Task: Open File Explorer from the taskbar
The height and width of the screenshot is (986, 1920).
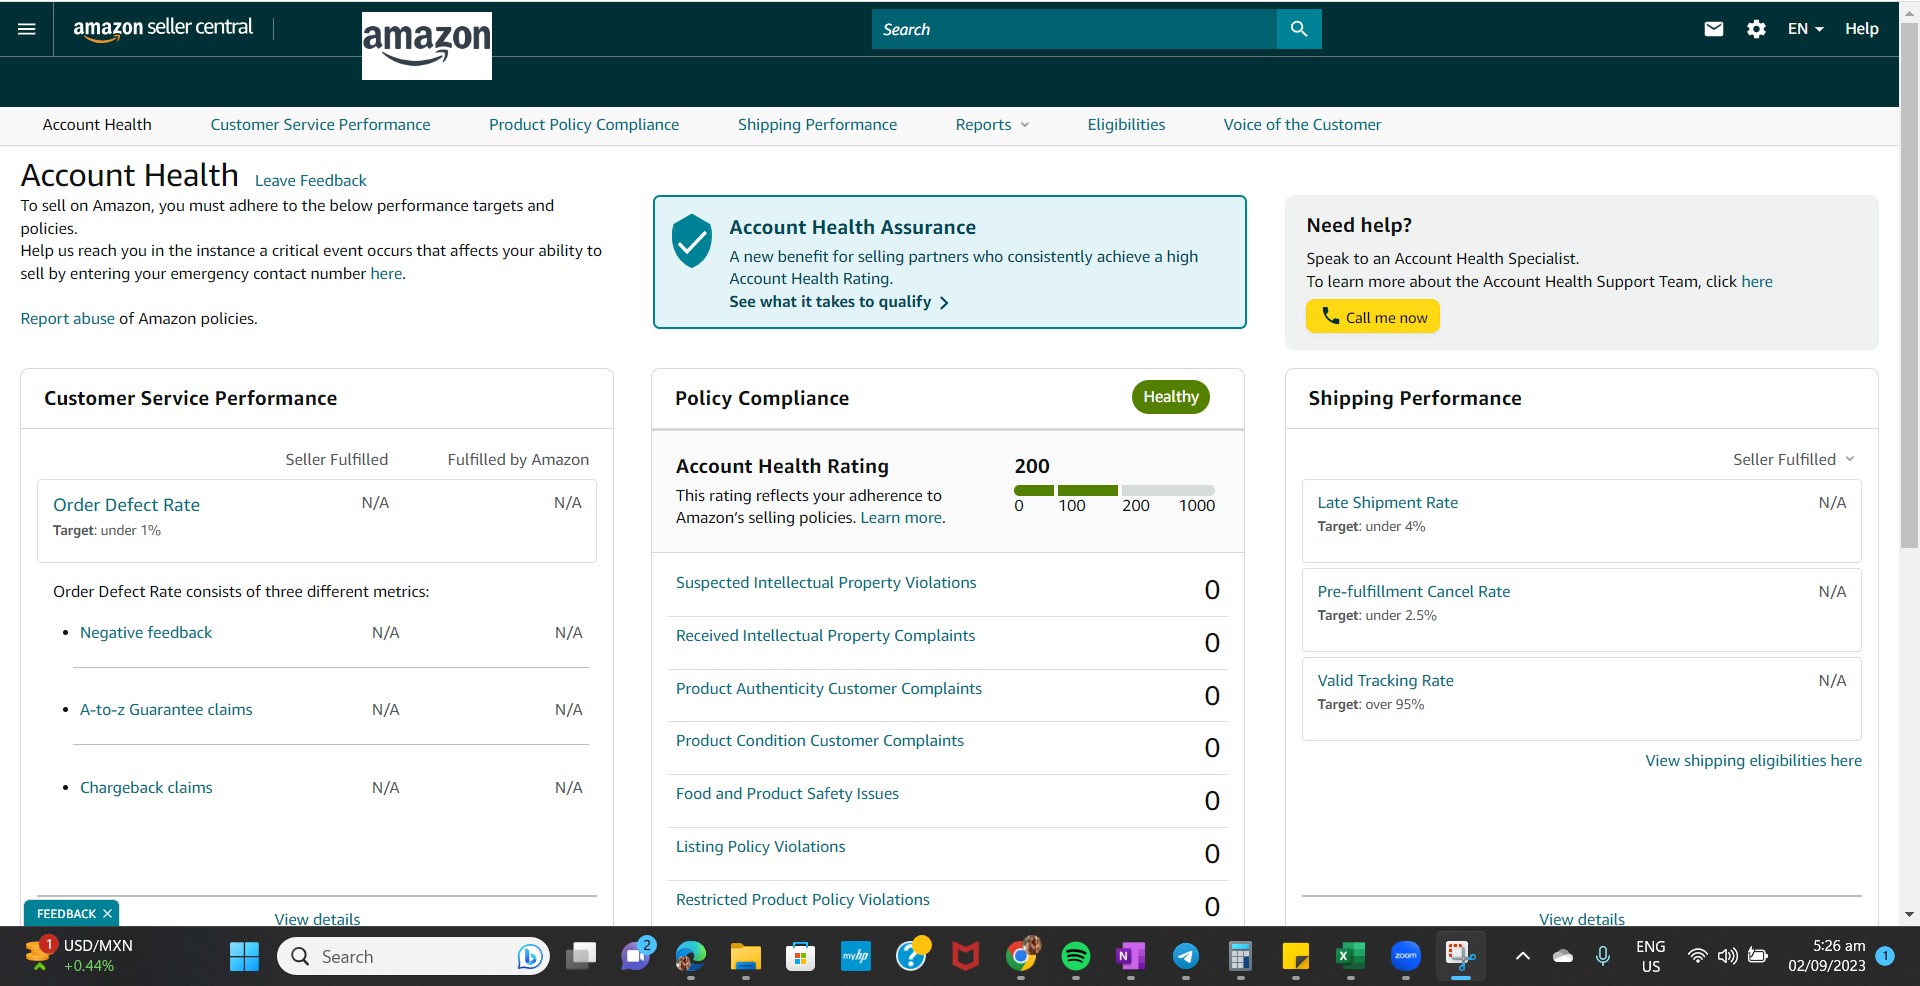Action: pyautogui.click(x=745, y=957)
